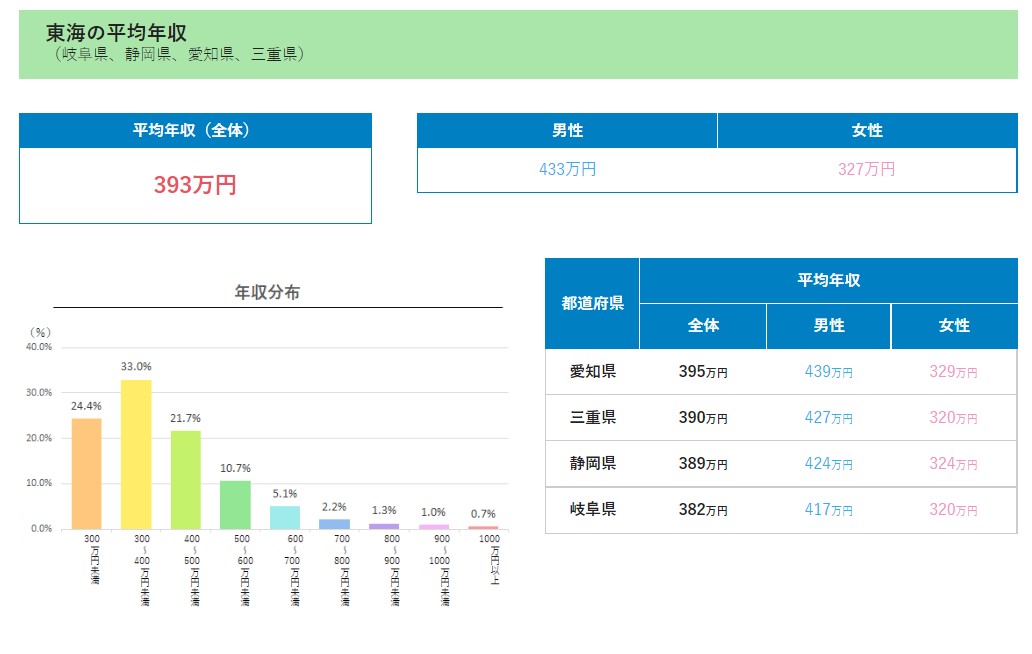This screenshot has height=654, width=1032.
Task: Click the 439万円 male cell
Action: coord(828,372)
